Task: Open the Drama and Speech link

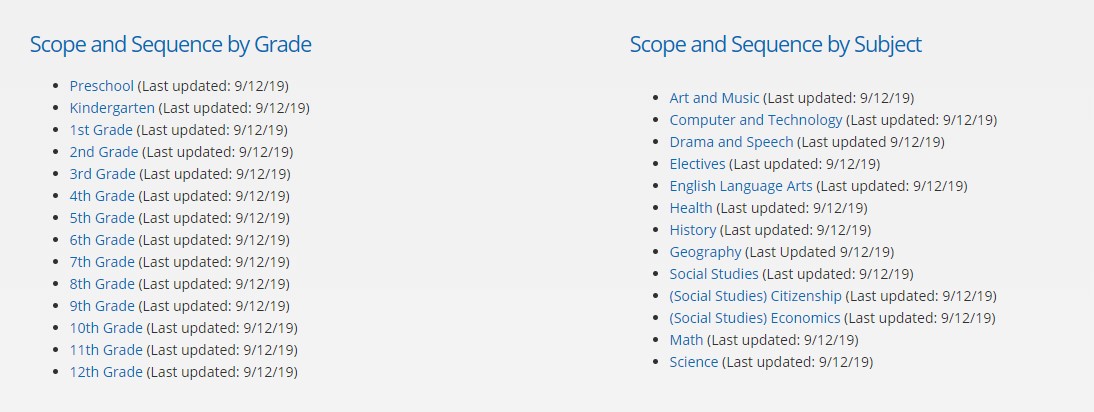Action: click(731, 142)
